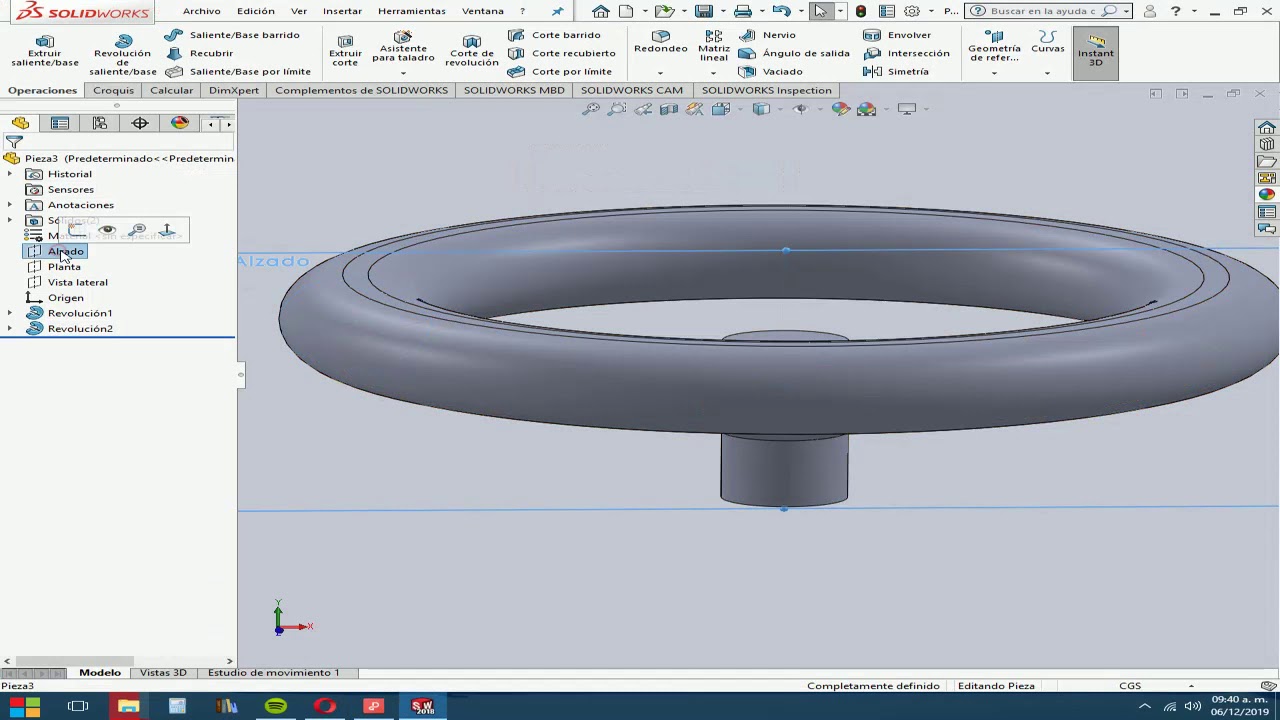Open the Estudio de movimiento 1 tab
Image resolution: width=1280 pixels, height=720 pixels.
(x=273, y=673)
